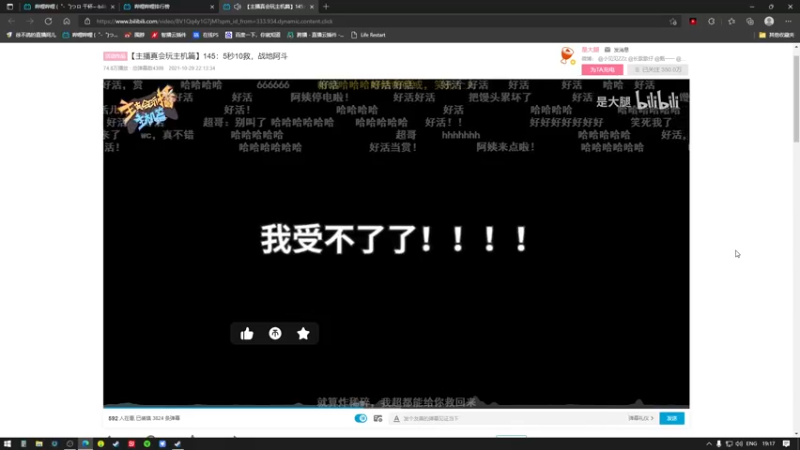Click the grey 已关注 followed button
Image resolution: width=800 pixels, height=450 pixels.
click(658, 69)
